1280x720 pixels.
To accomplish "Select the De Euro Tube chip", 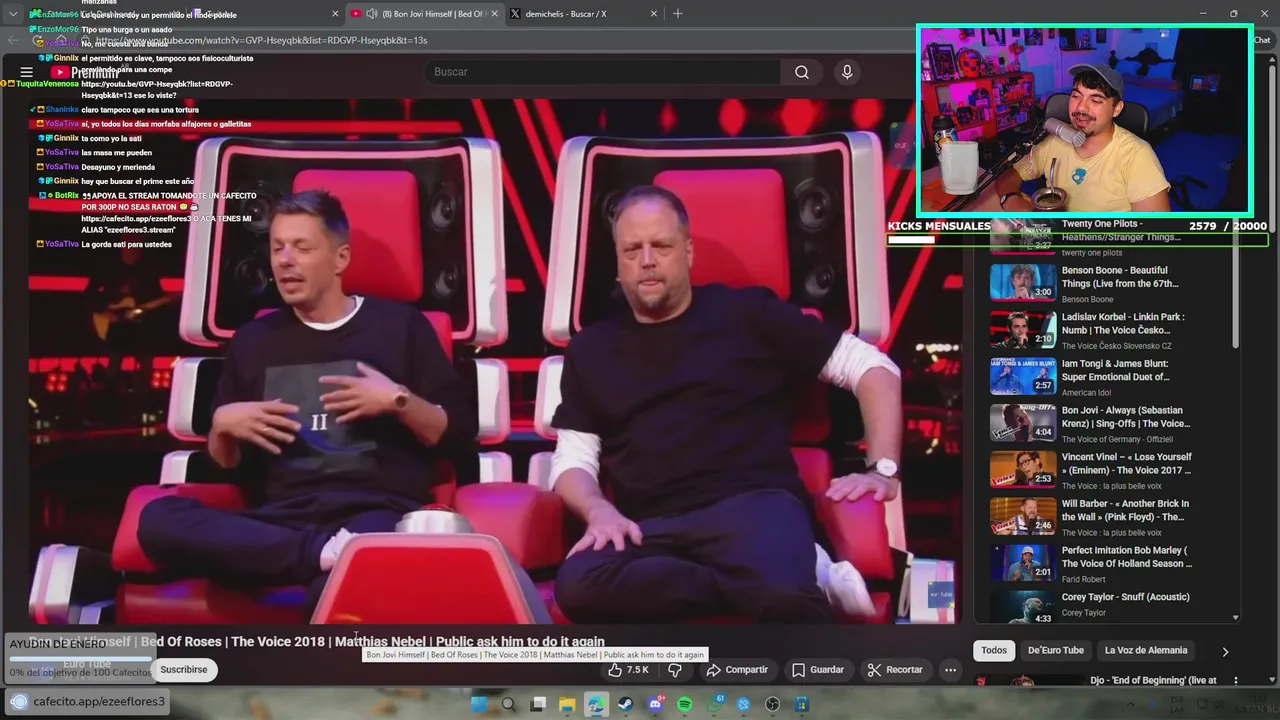I will point(1056,650).
